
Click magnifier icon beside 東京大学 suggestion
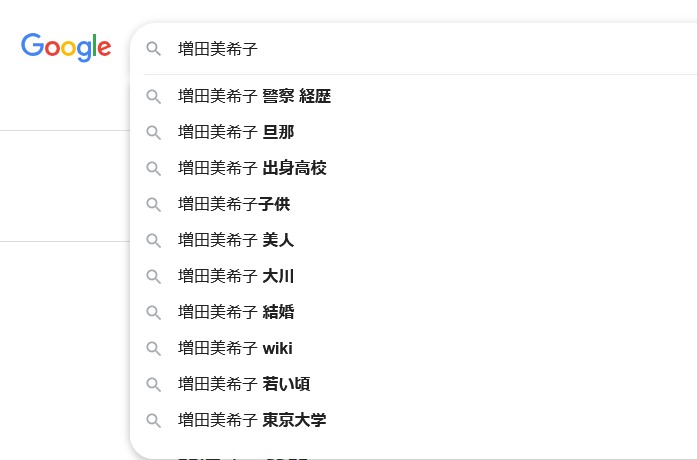tap(153, 420)
